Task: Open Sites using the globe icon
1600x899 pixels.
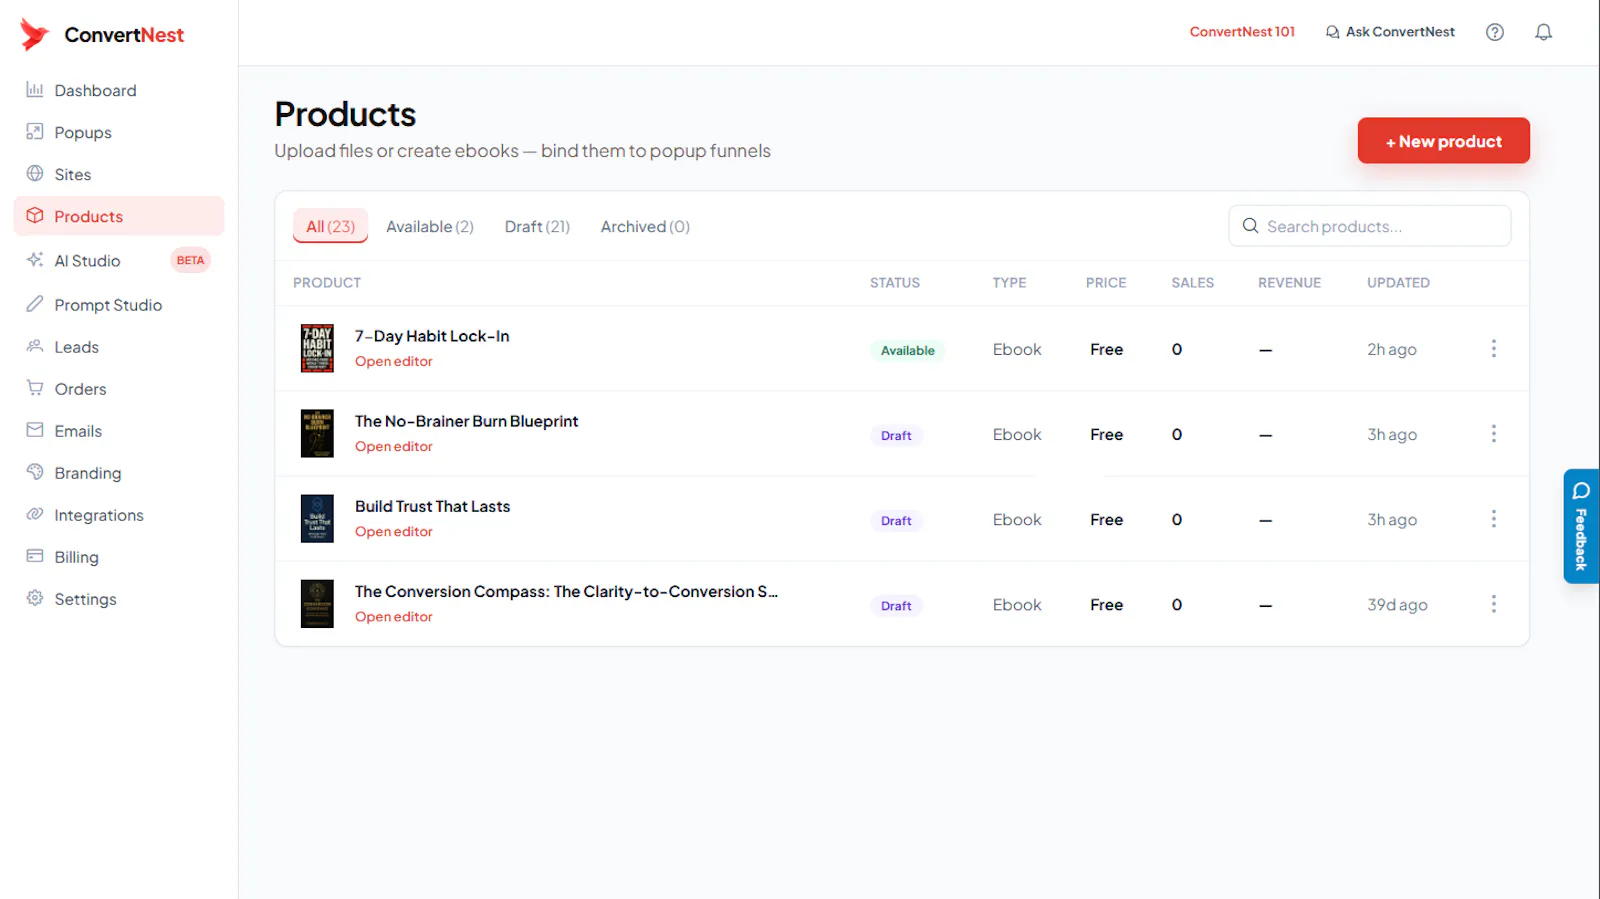Action: point(35,174)
